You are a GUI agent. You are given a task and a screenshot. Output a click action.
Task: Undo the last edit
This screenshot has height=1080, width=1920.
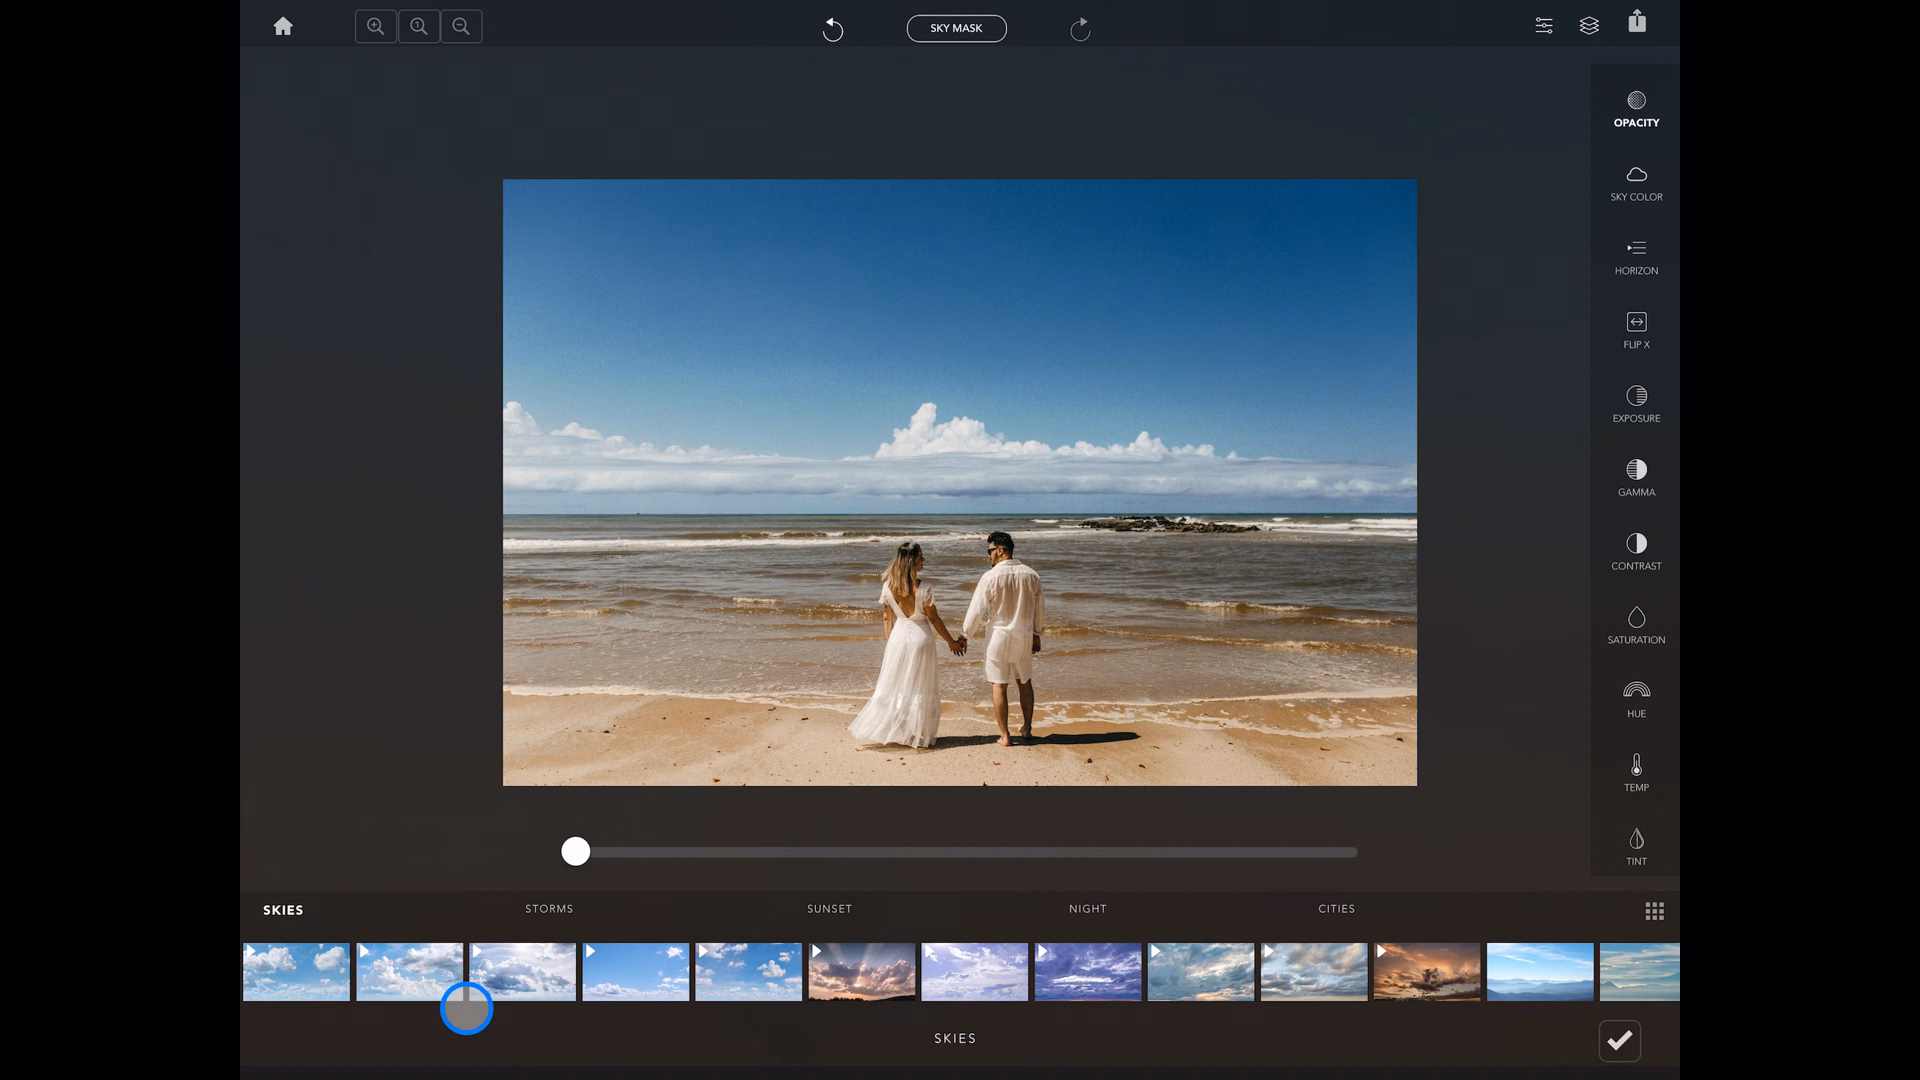(832, 30)
